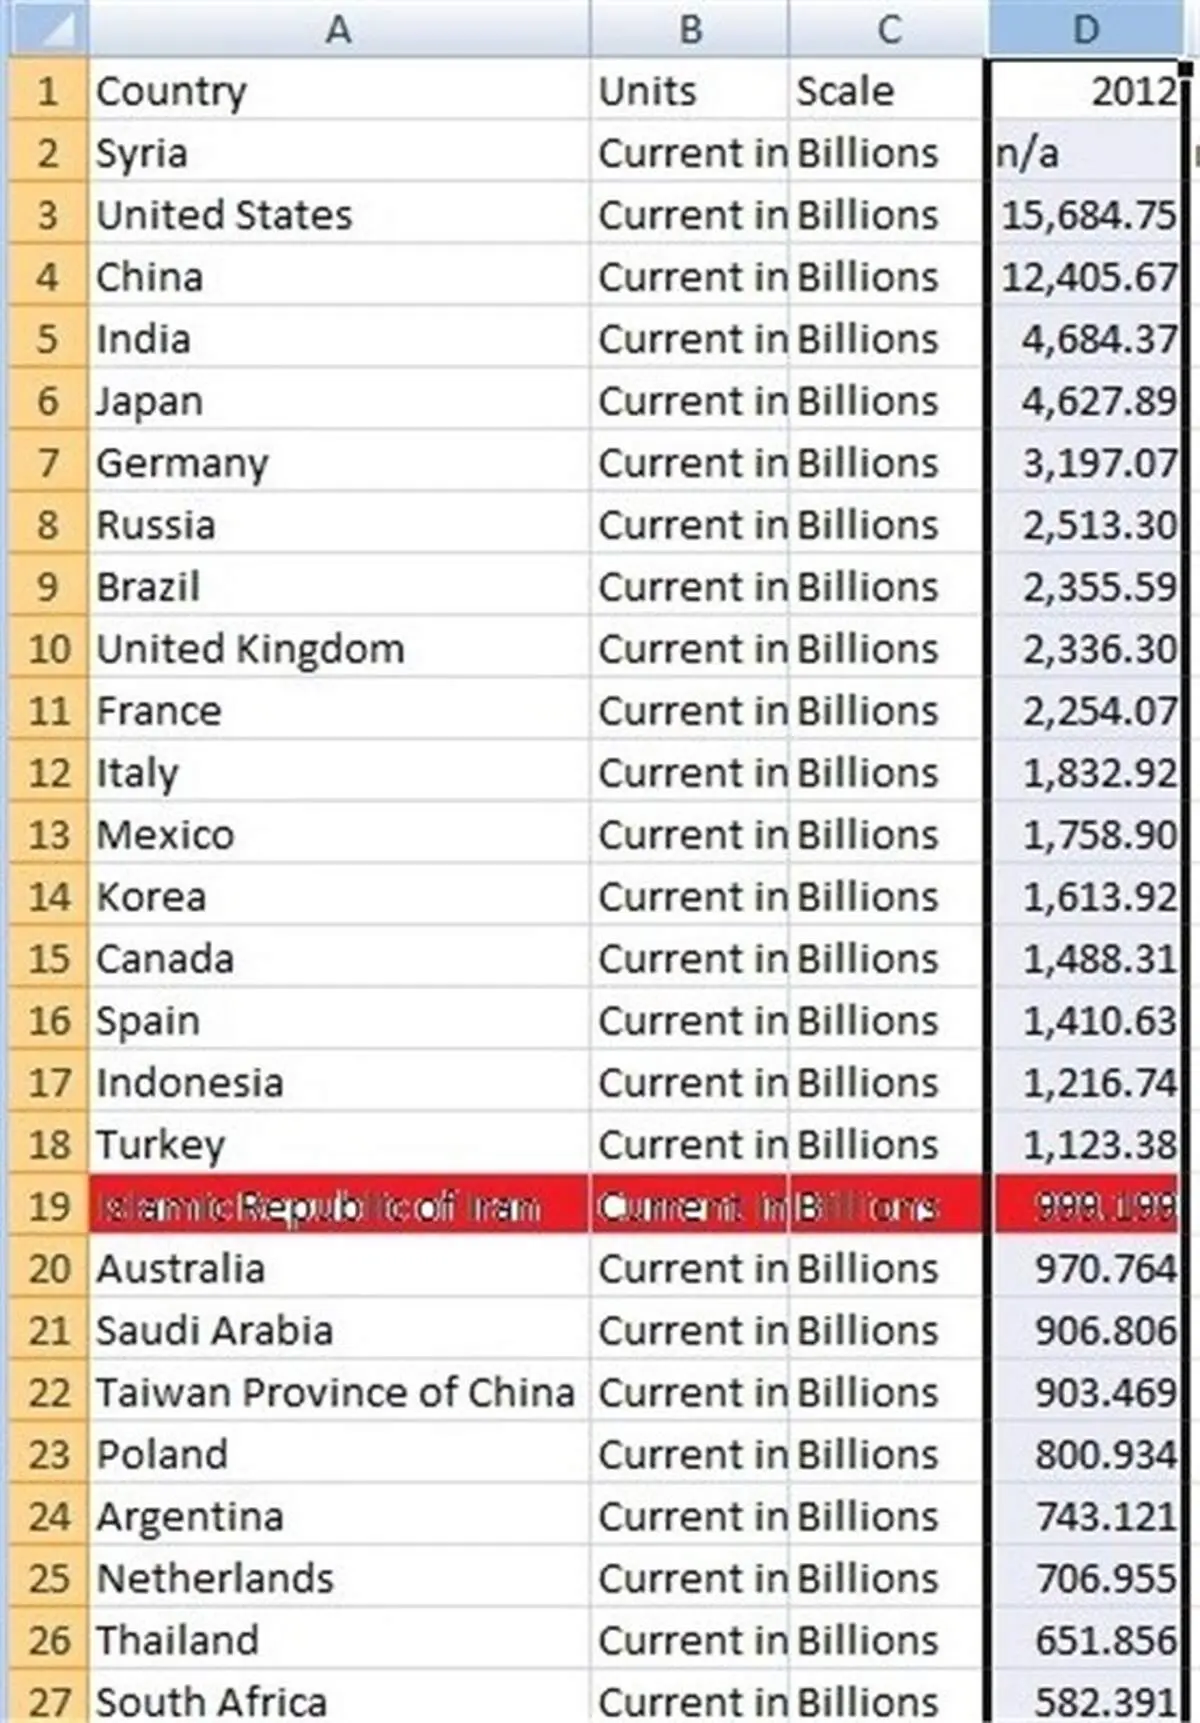
Task: Click the 2012 header cell
Action: pyautogui.click(x=1087, y=90)
